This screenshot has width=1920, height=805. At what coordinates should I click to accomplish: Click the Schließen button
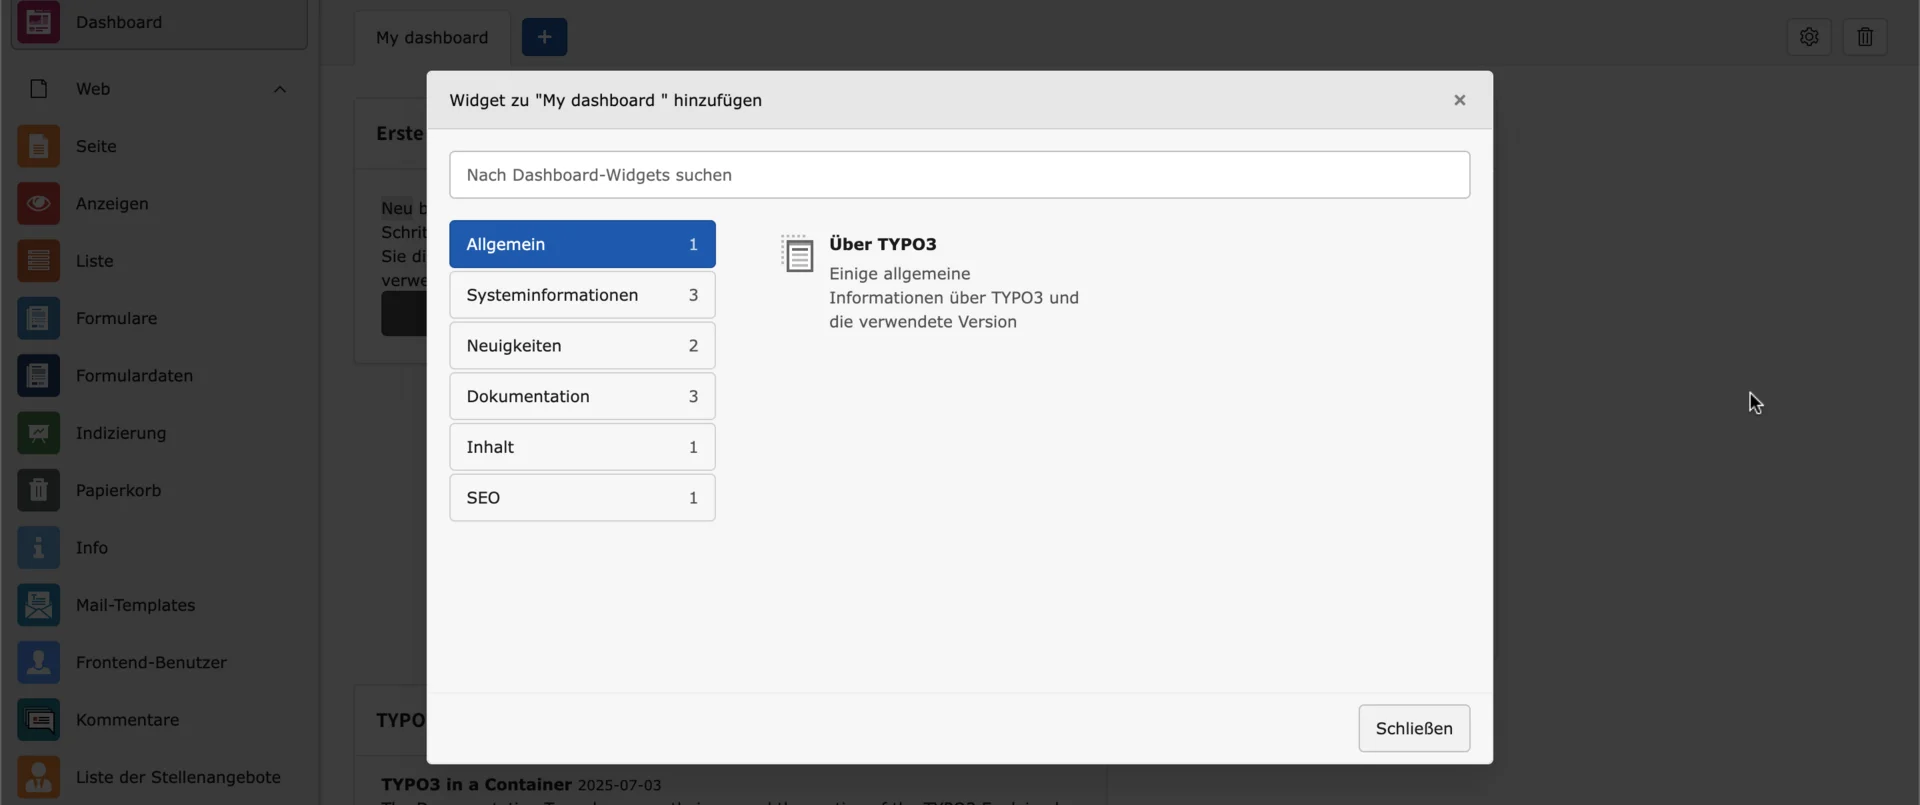[x=1414, y=728]
